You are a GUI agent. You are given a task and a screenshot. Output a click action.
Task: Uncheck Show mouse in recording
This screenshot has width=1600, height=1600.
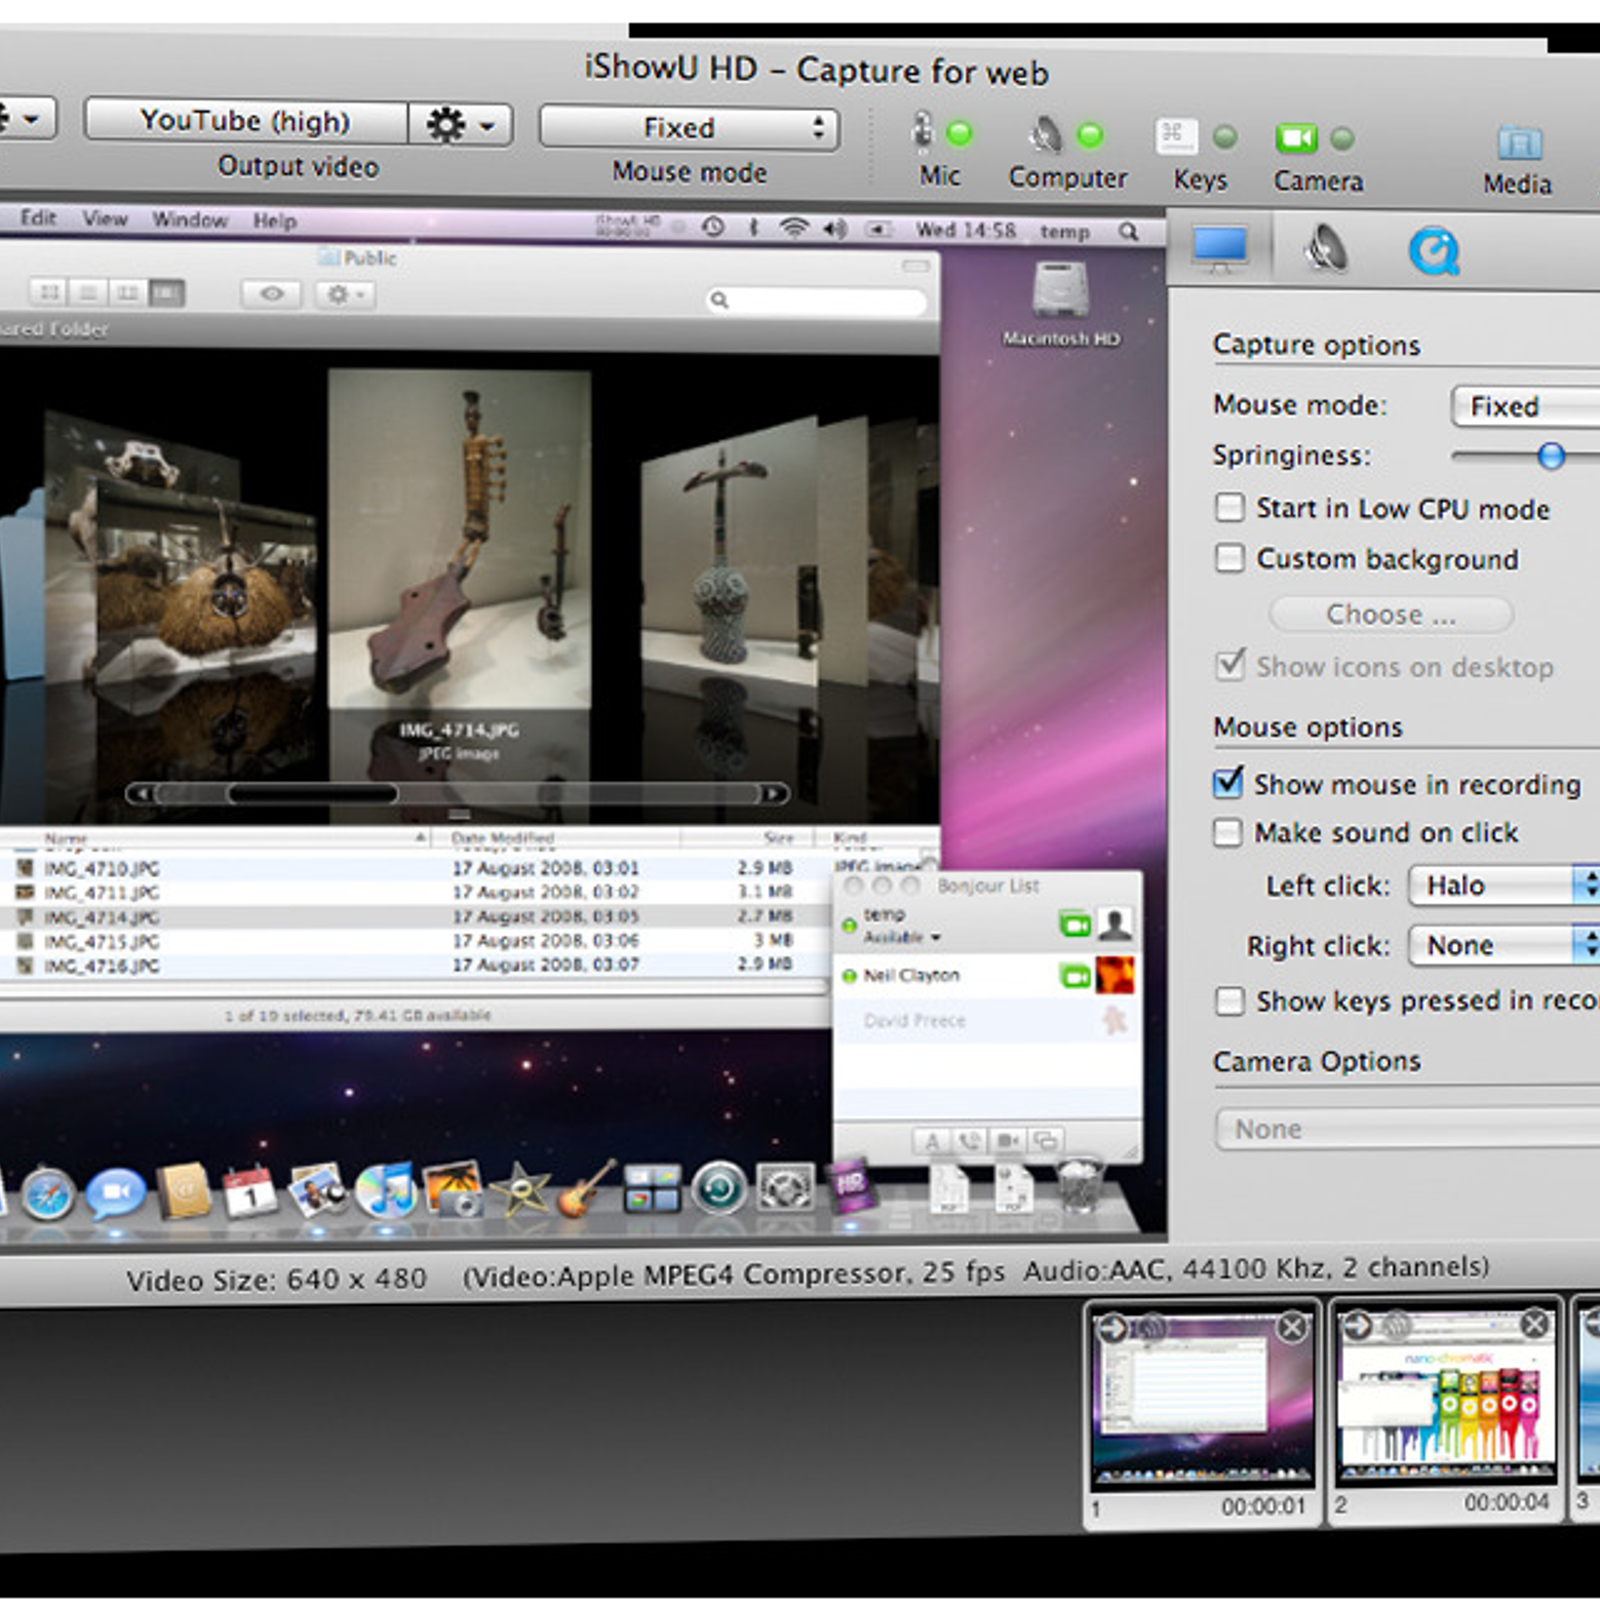(x=1228, y=782)
